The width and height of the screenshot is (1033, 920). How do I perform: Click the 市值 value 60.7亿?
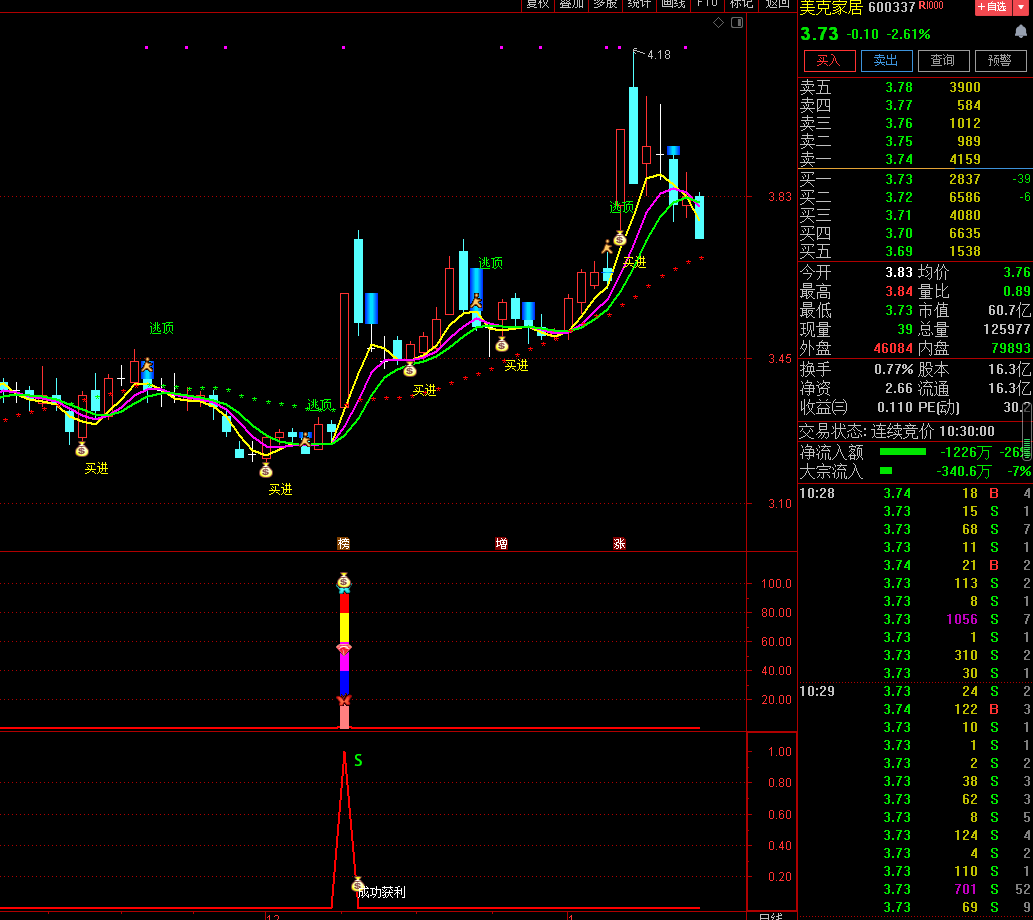pyautogui.click(x=1009, y=310)
